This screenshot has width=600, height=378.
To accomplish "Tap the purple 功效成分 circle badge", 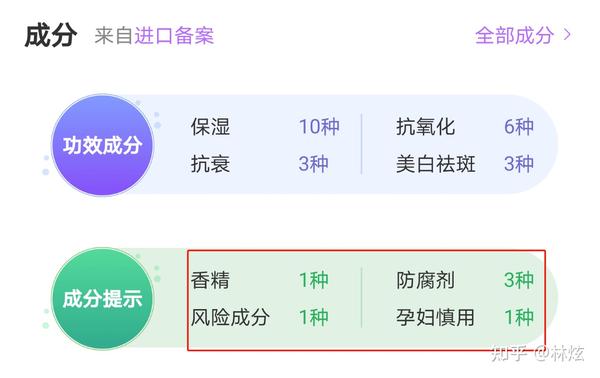I will coord(102,145).
